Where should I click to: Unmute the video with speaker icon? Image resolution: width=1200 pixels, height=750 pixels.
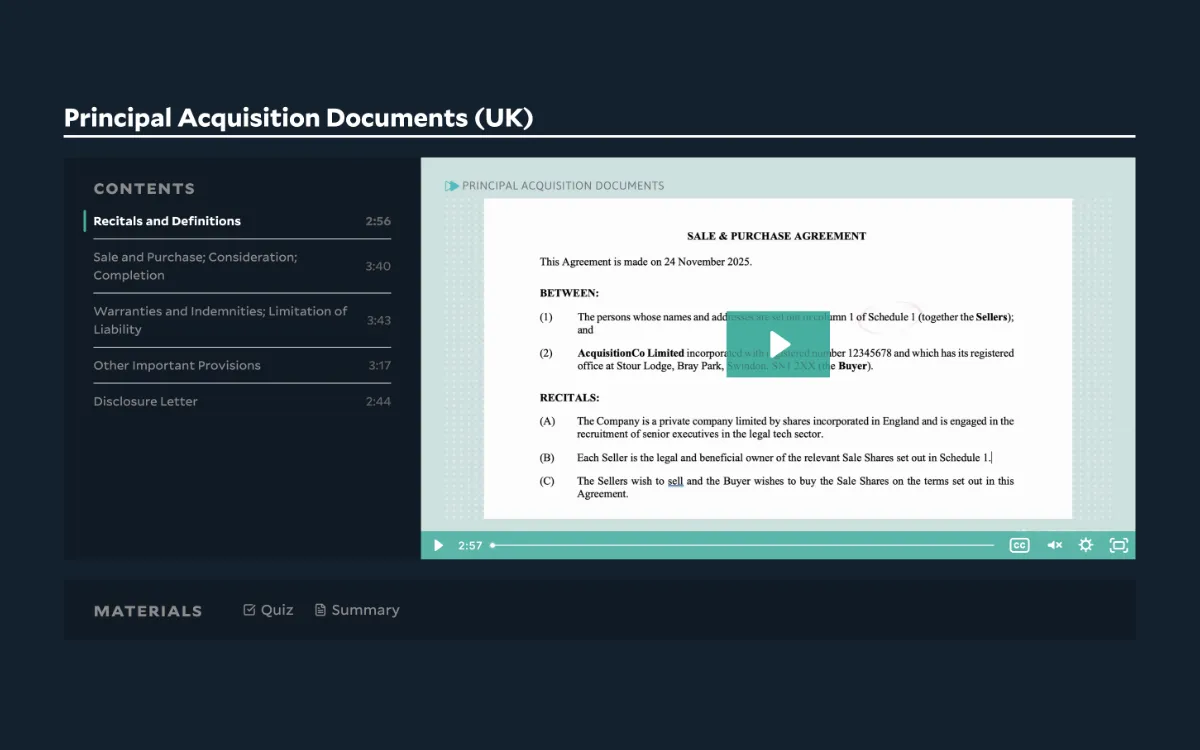1054,545
